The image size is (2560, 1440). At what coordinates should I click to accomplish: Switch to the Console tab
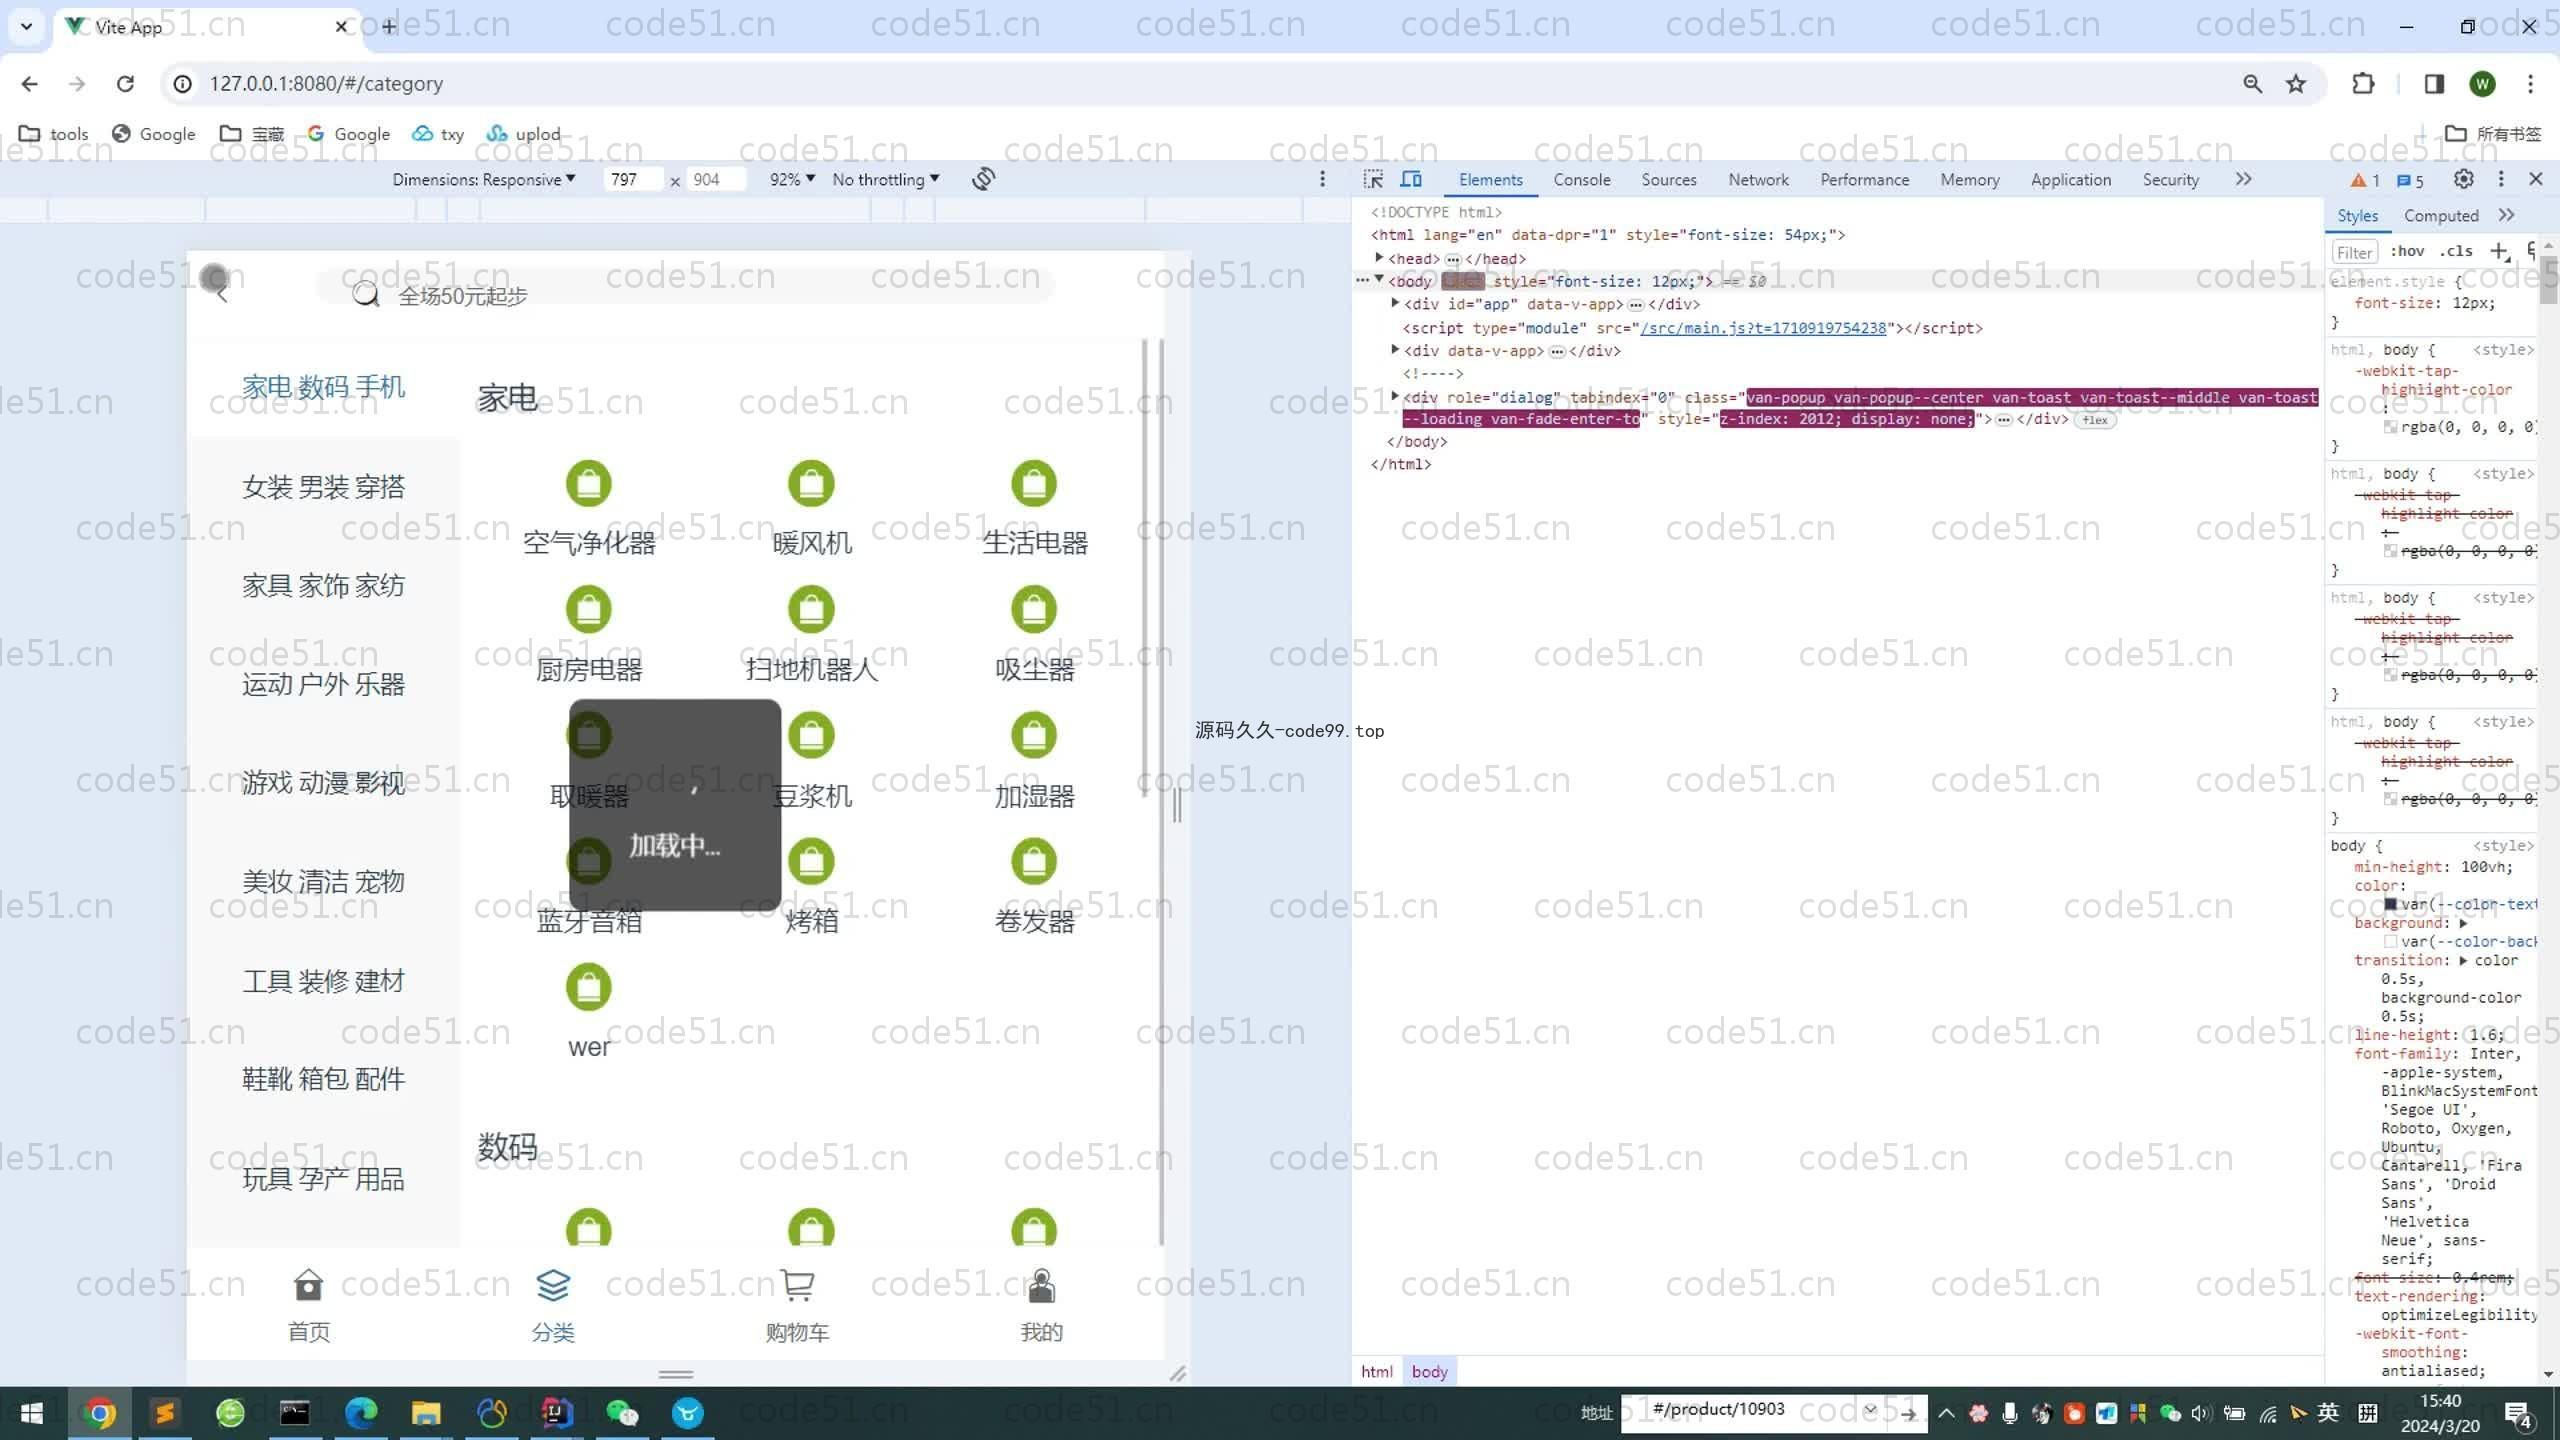click(1581, 180)
